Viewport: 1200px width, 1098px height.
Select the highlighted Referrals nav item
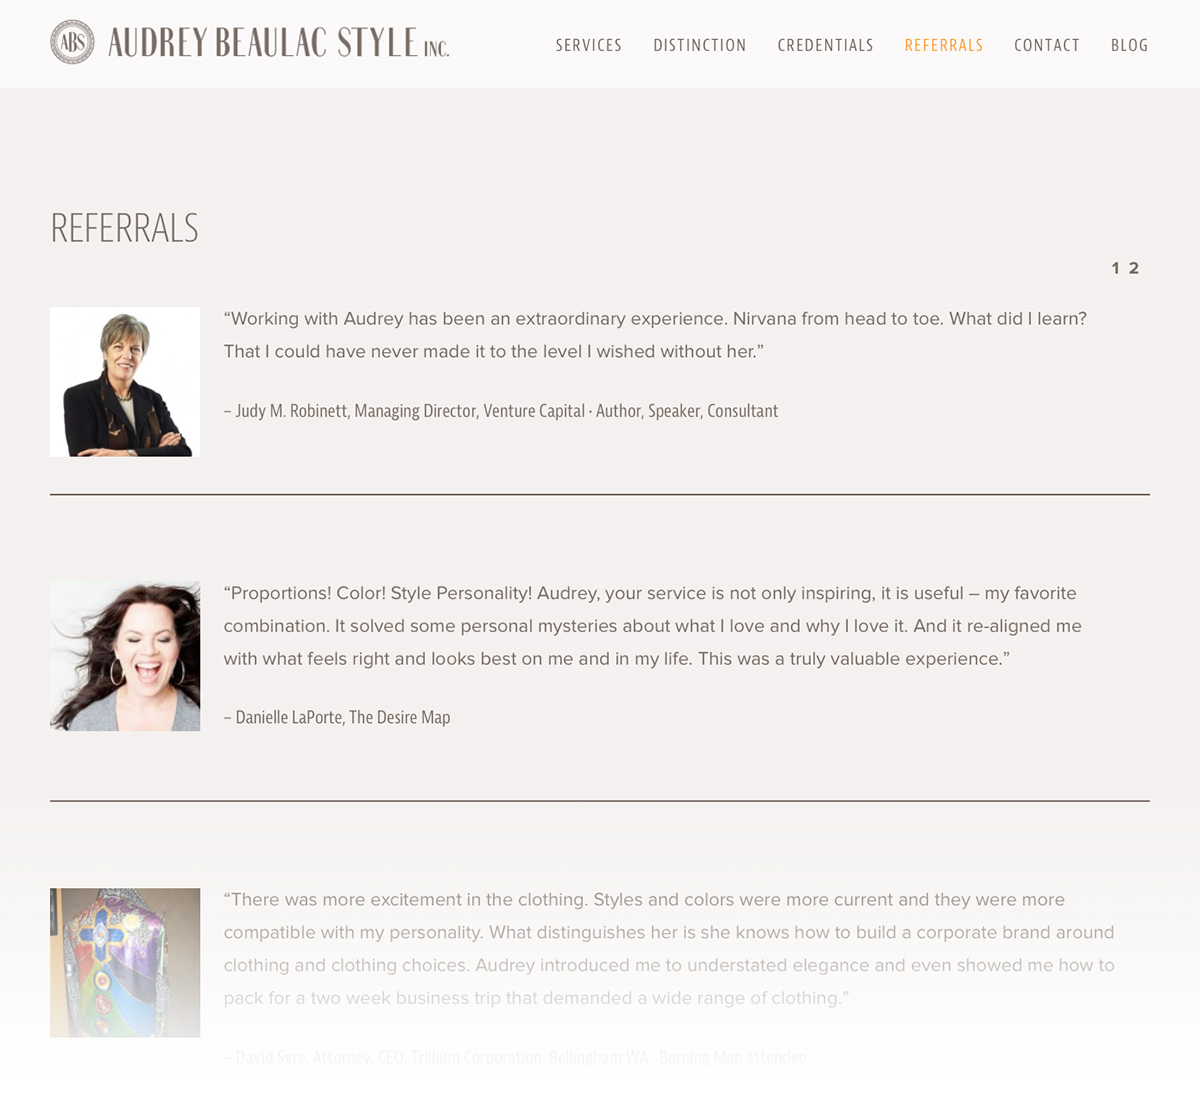(944, 45)
